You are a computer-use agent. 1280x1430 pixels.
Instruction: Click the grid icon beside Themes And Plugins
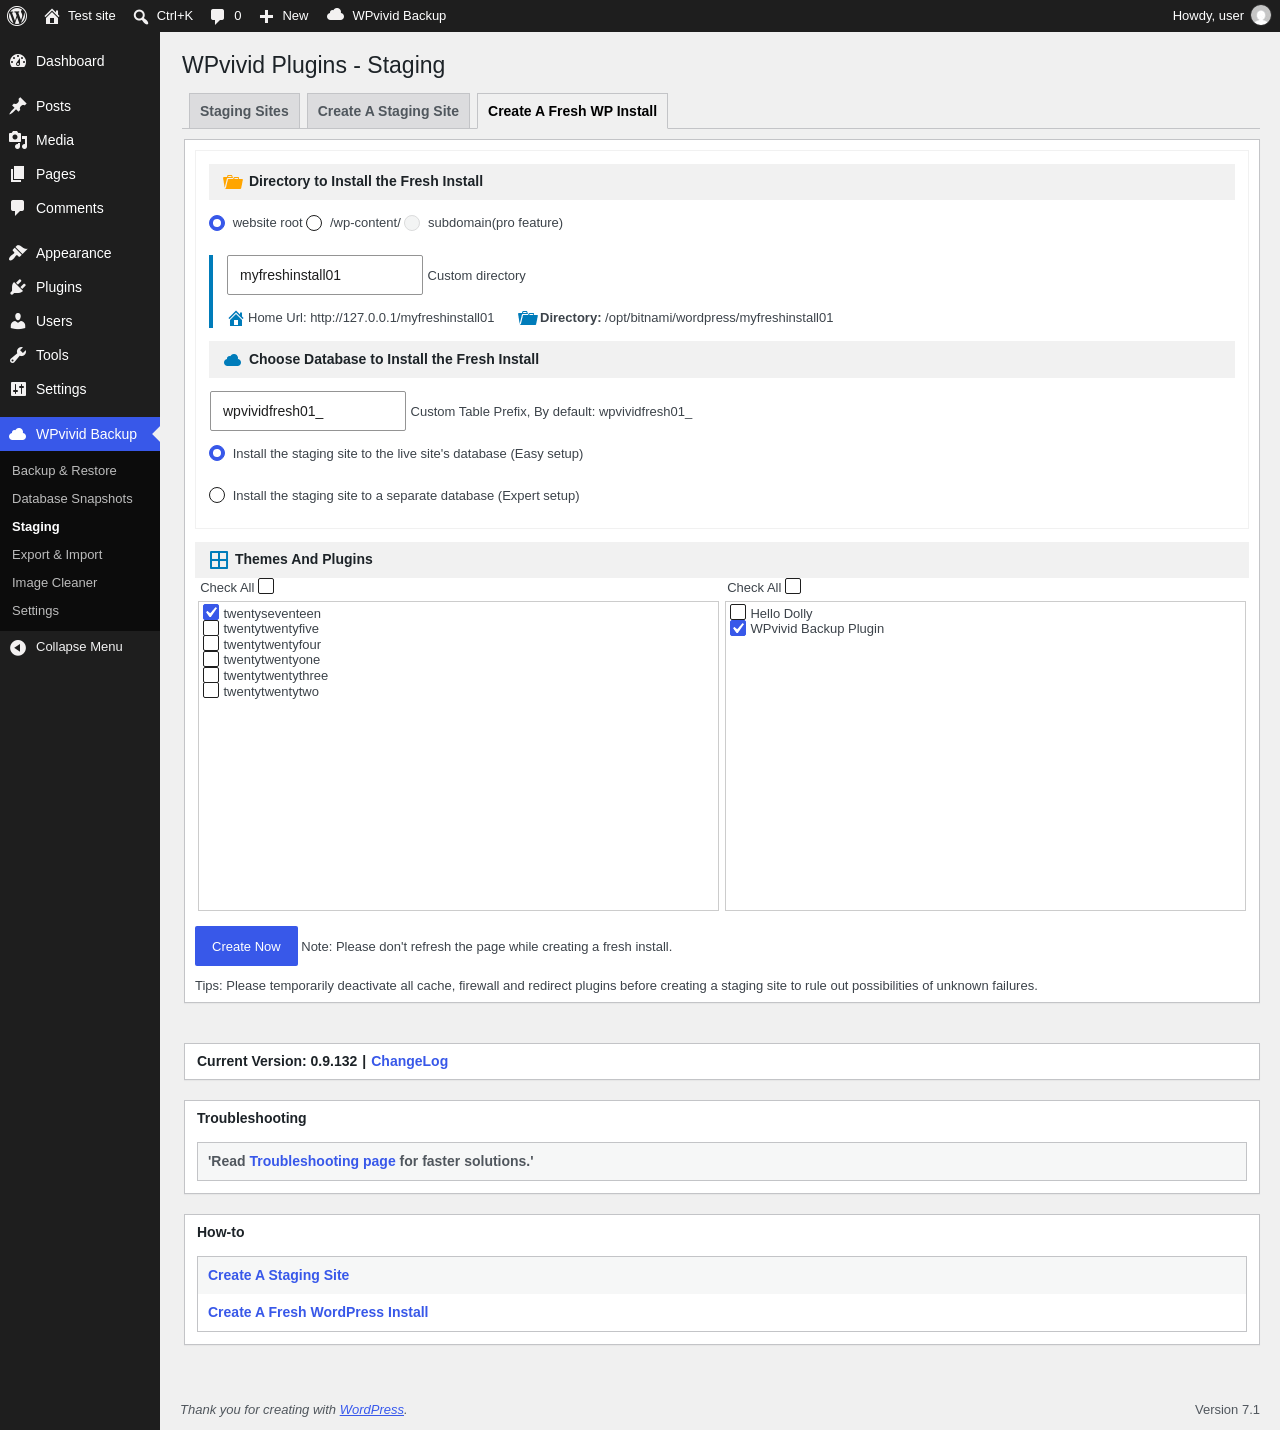[219, 560]
